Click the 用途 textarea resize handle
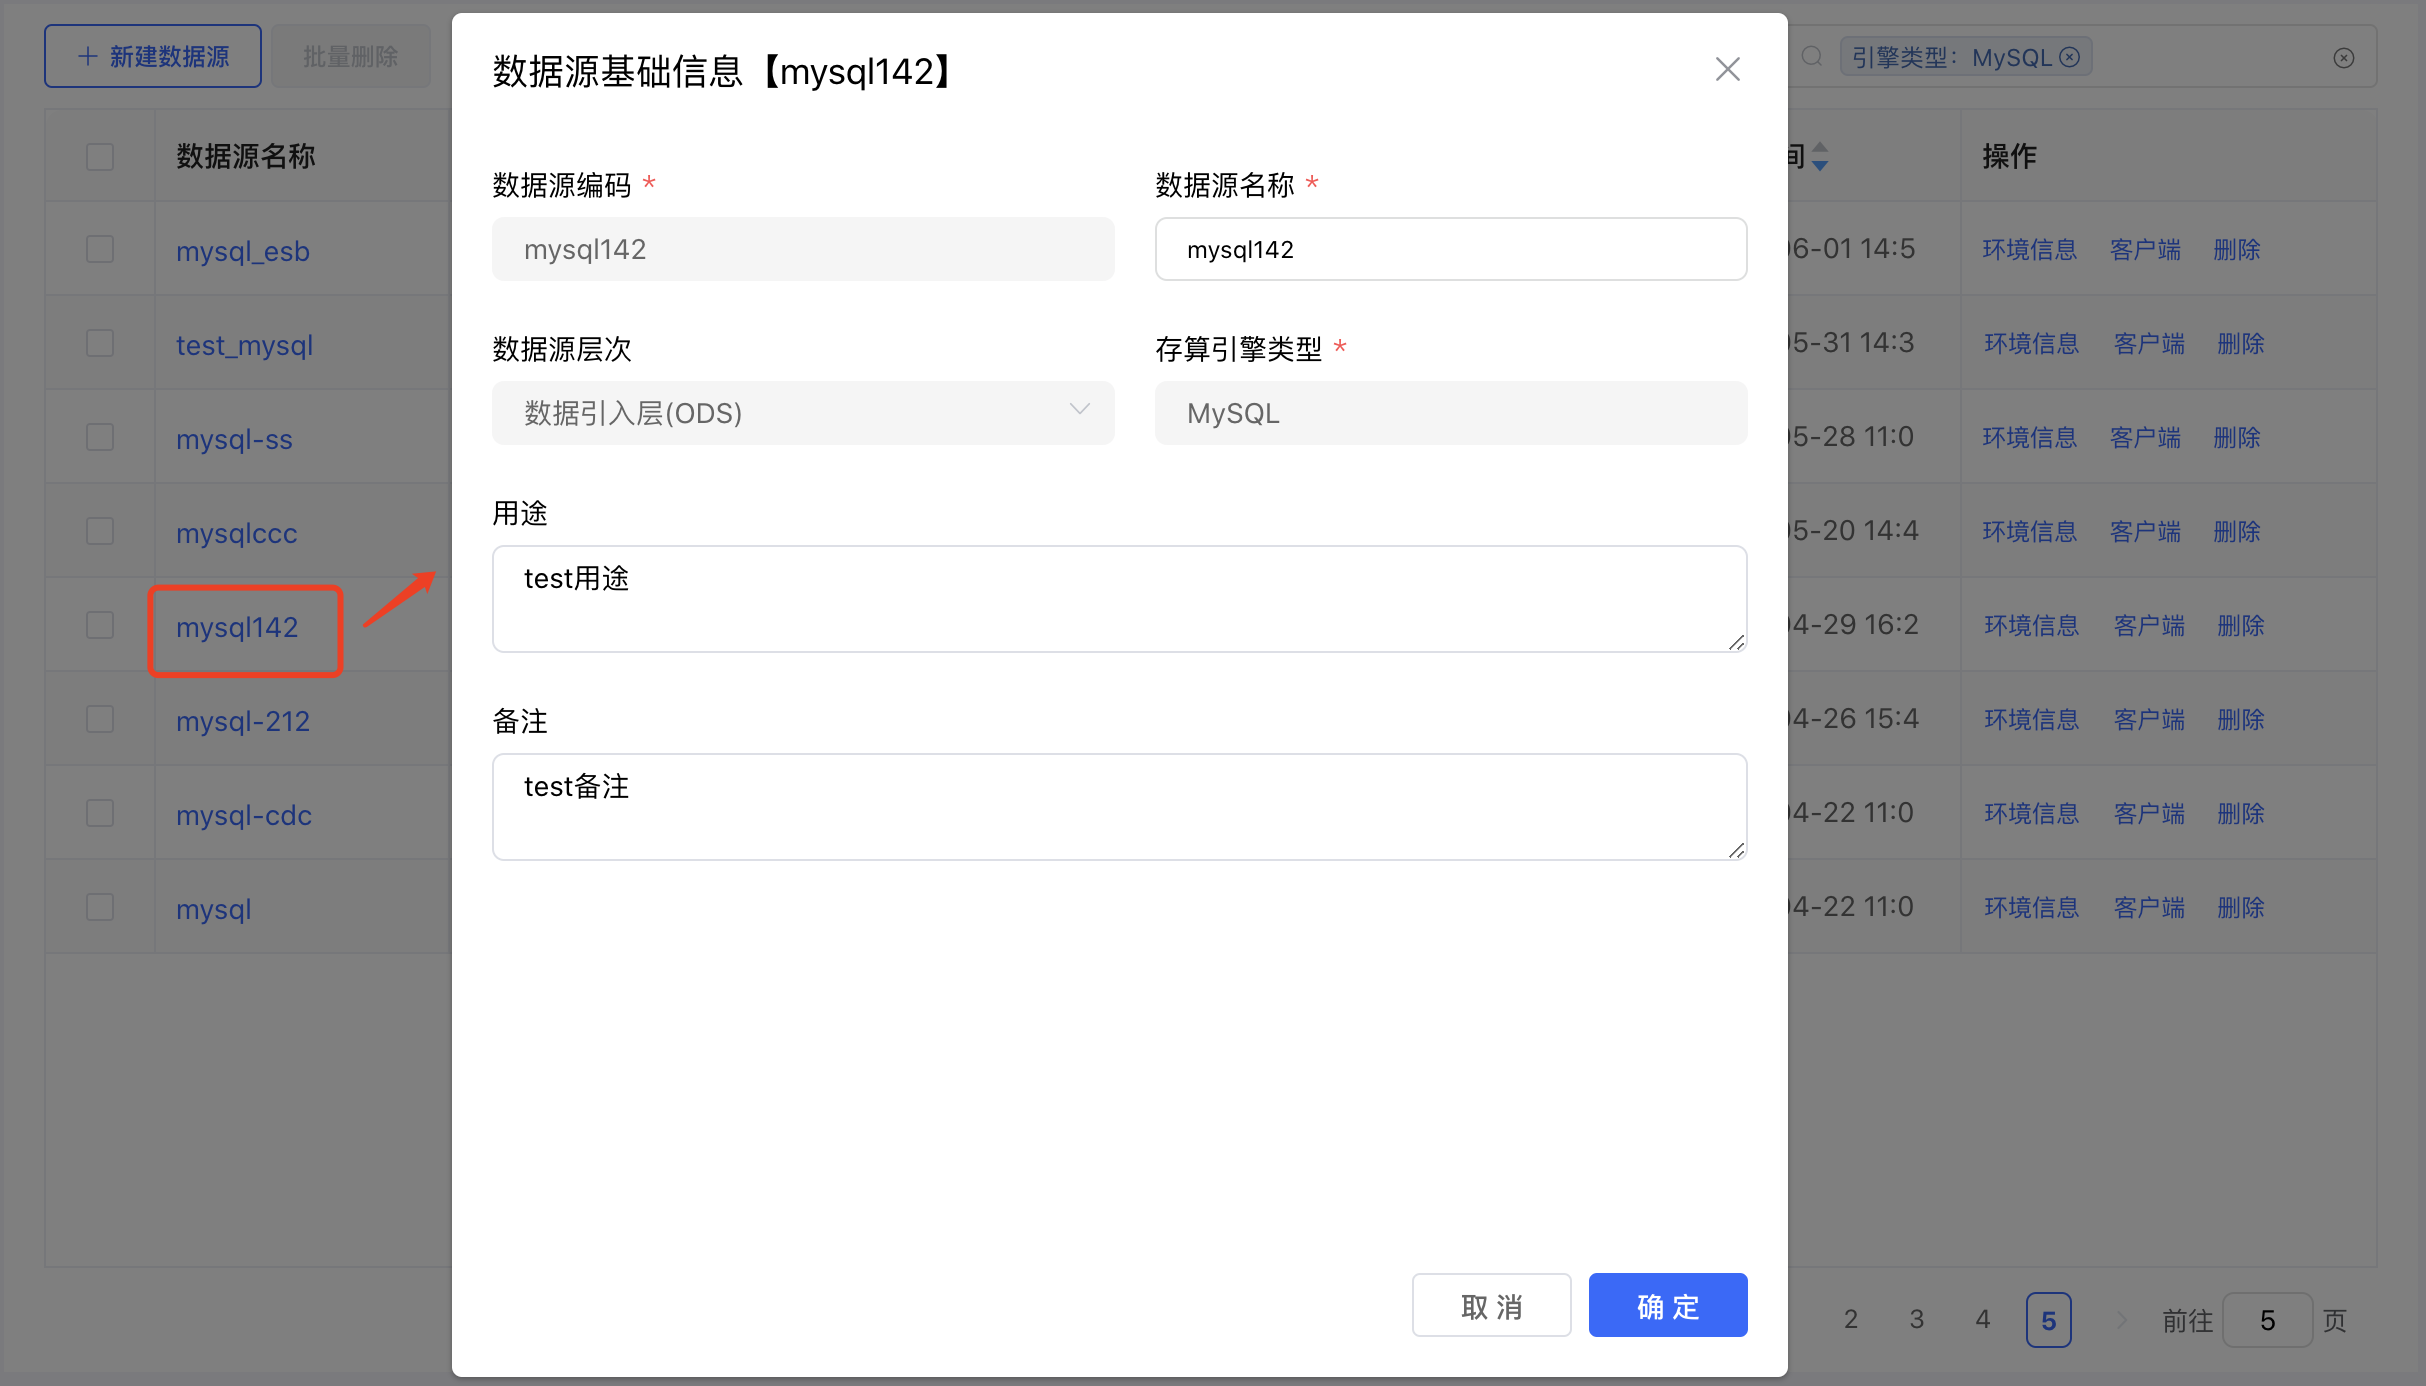The height and width of the screenshot is (1386, 2426). [1736, 643]
